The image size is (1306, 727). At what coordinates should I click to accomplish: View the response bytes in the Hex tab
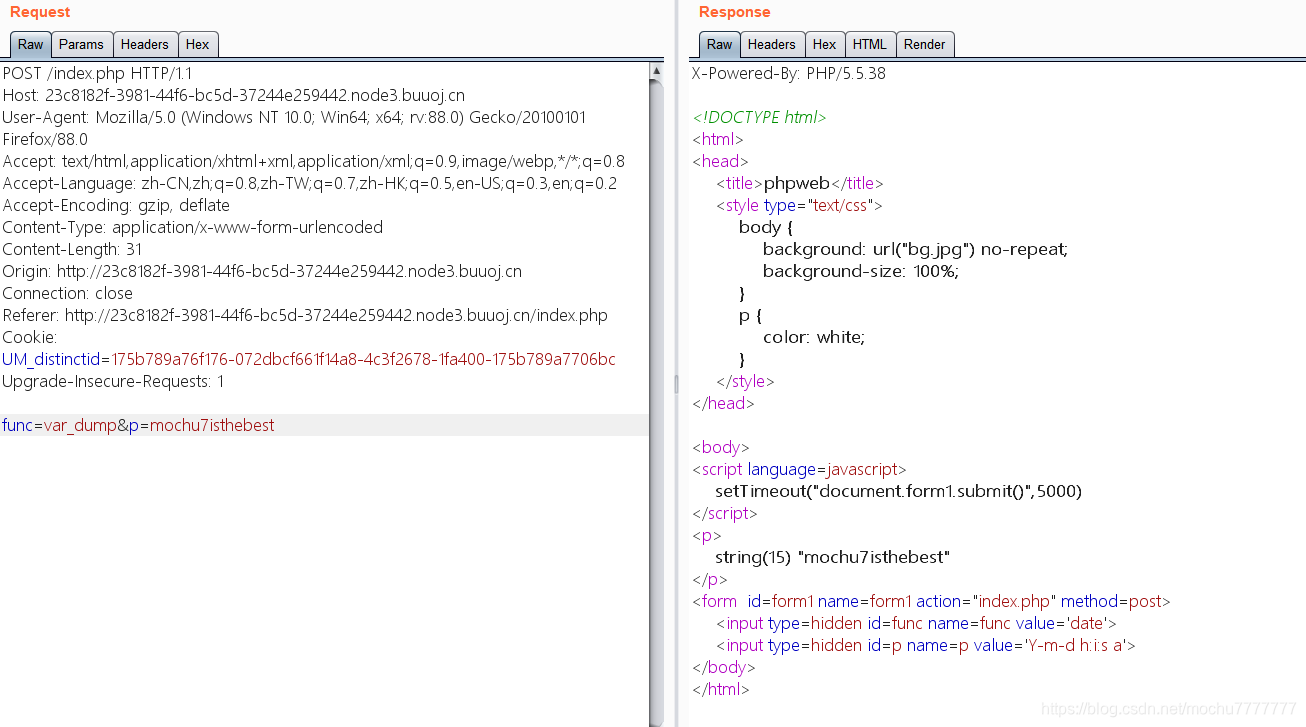pos(824,44)
